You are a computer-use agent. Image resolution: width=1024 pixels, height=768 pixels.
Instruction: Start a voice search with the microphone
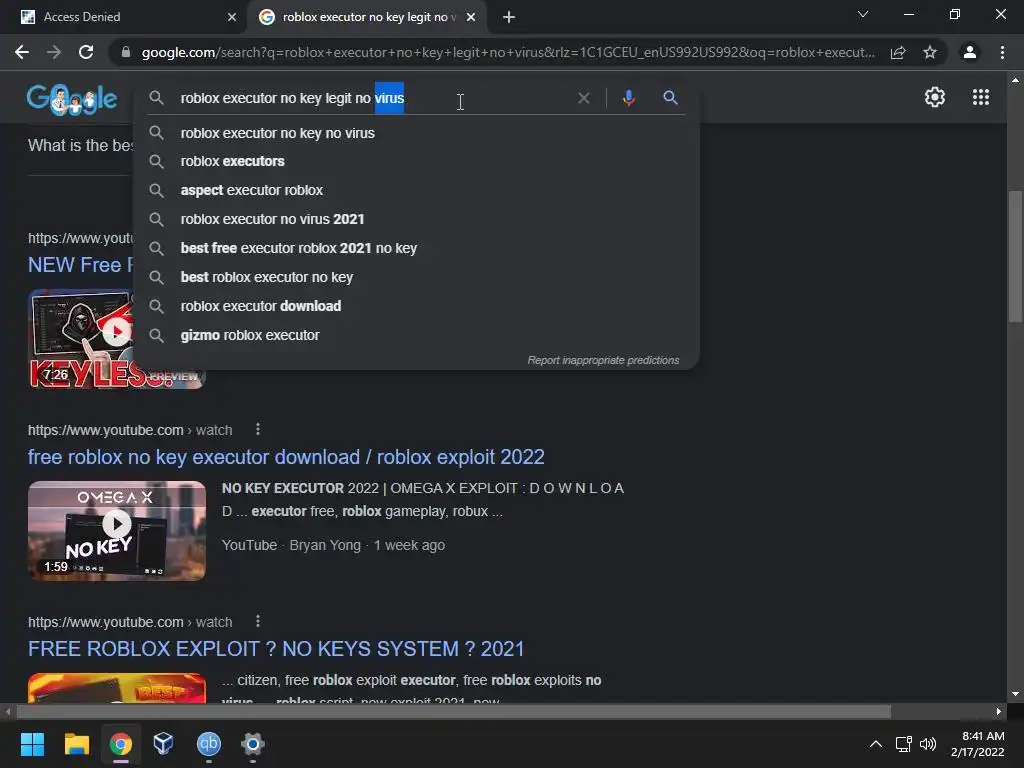pos(628,98)
